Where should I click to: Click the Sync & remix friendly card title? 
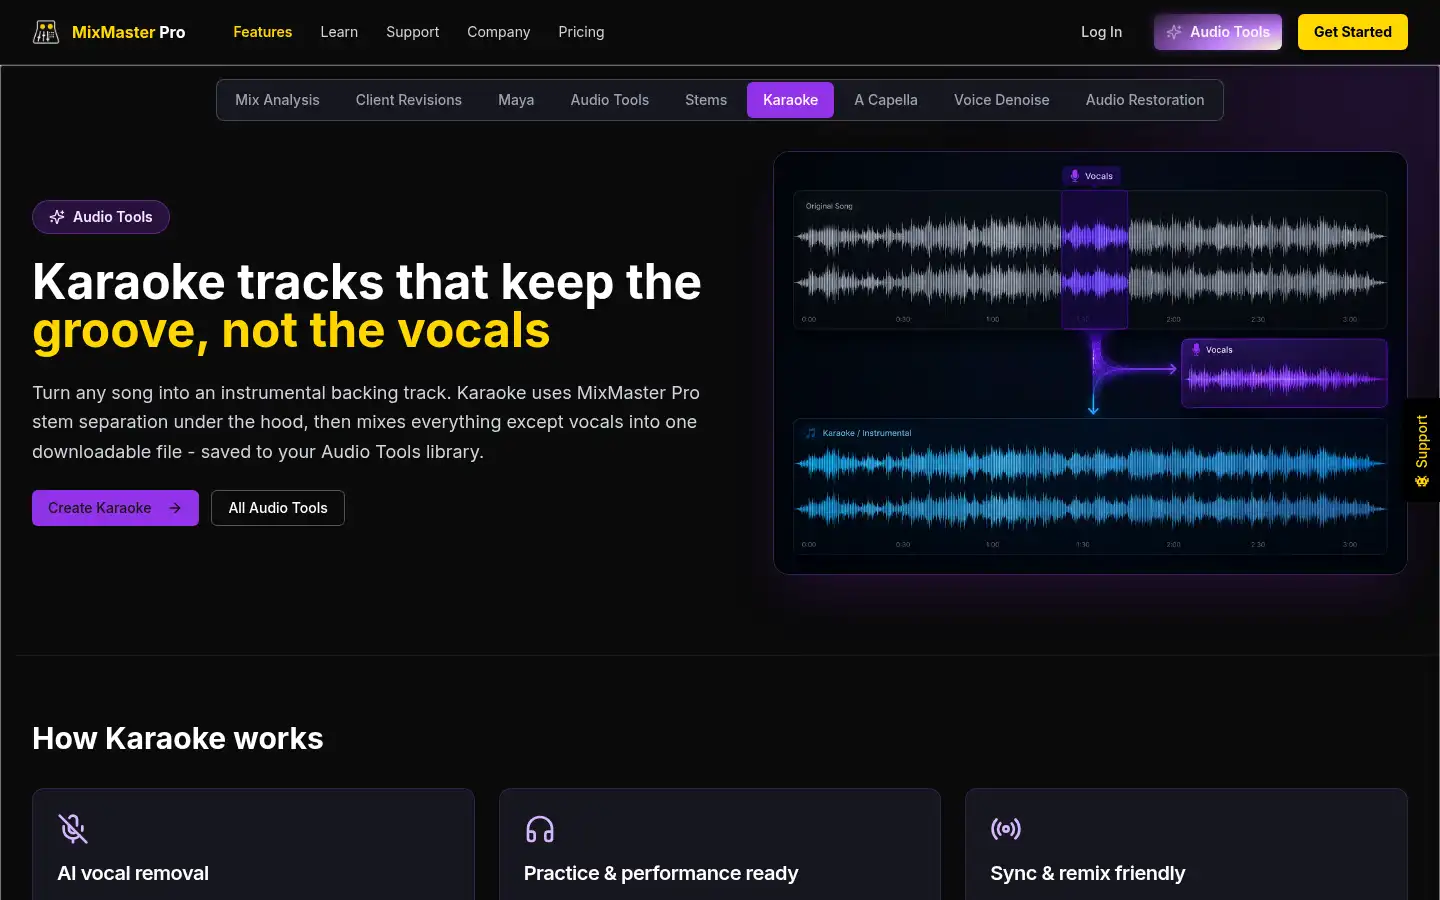click(x=1088, y=873)
